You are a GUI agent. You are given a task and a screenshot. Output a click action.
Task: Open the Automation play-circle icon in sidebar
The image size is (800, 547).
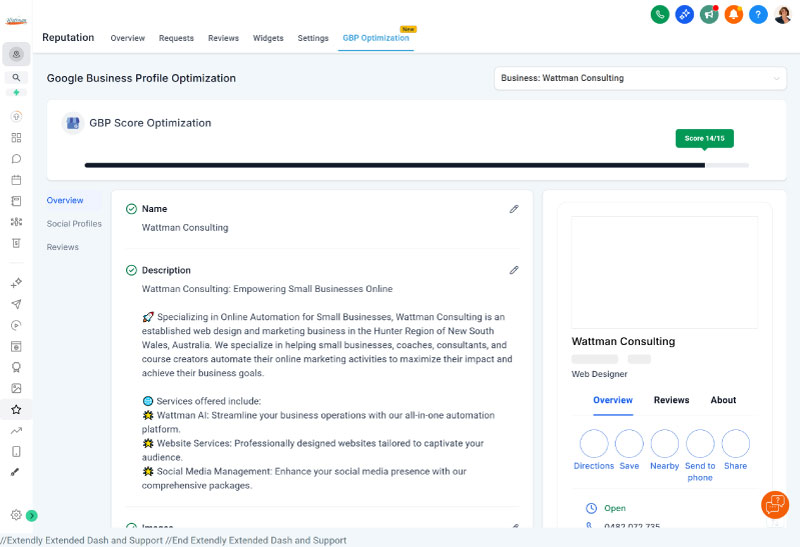[x=16, y=325]
